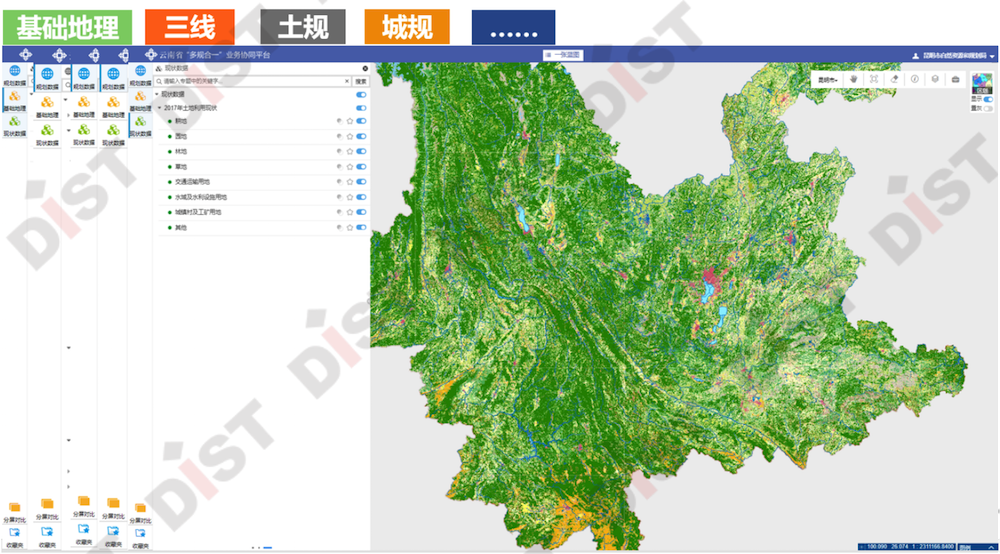Enable the 置灰 gray-out toggle

[x=988, y=108]
